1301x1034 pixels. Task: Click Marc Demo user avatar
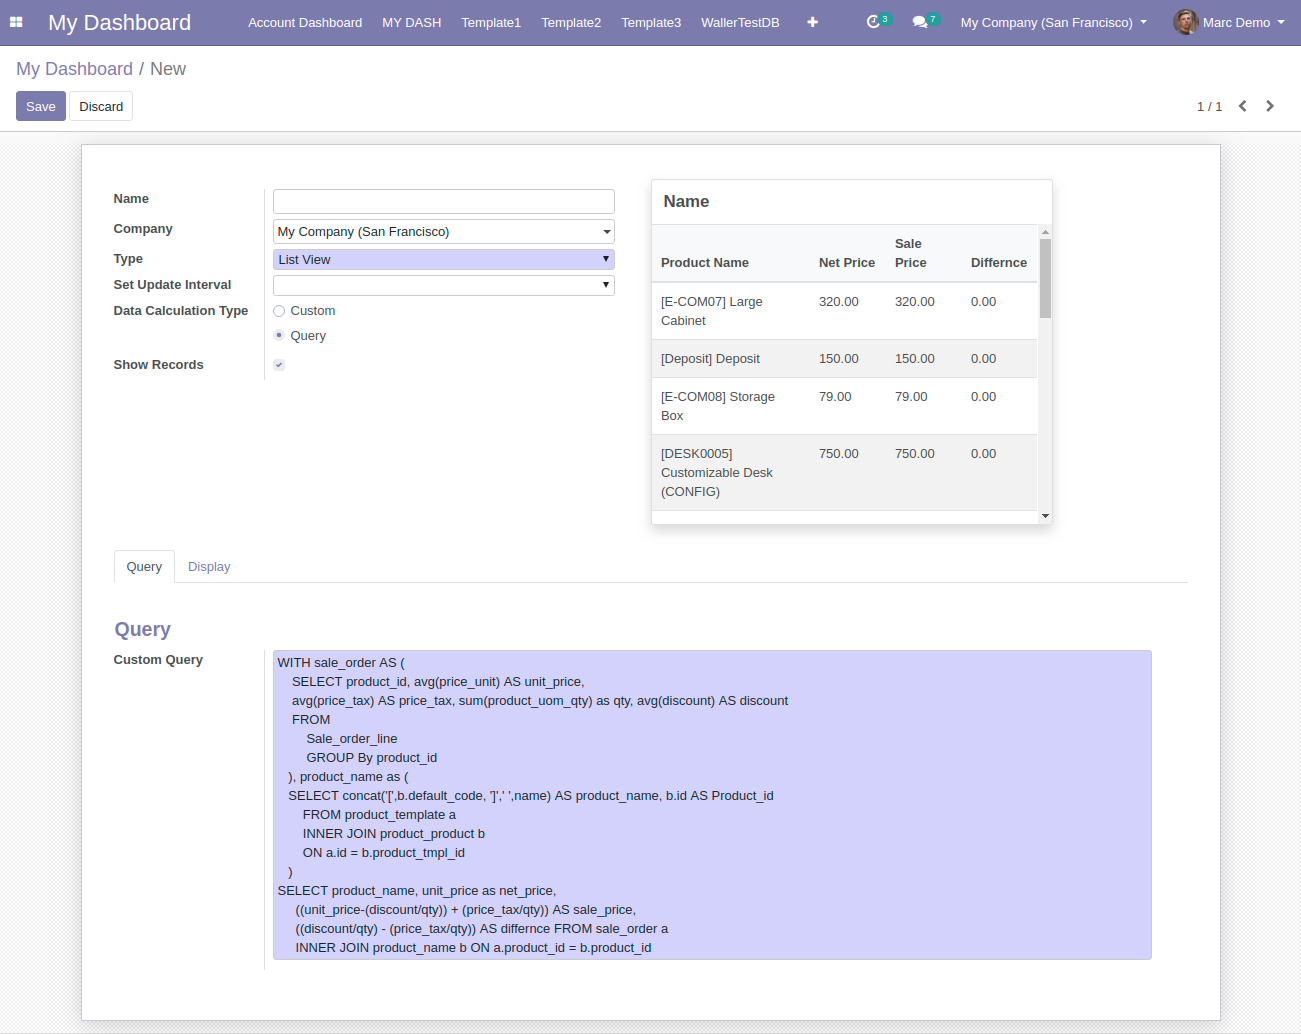(x=1186, y=22)
